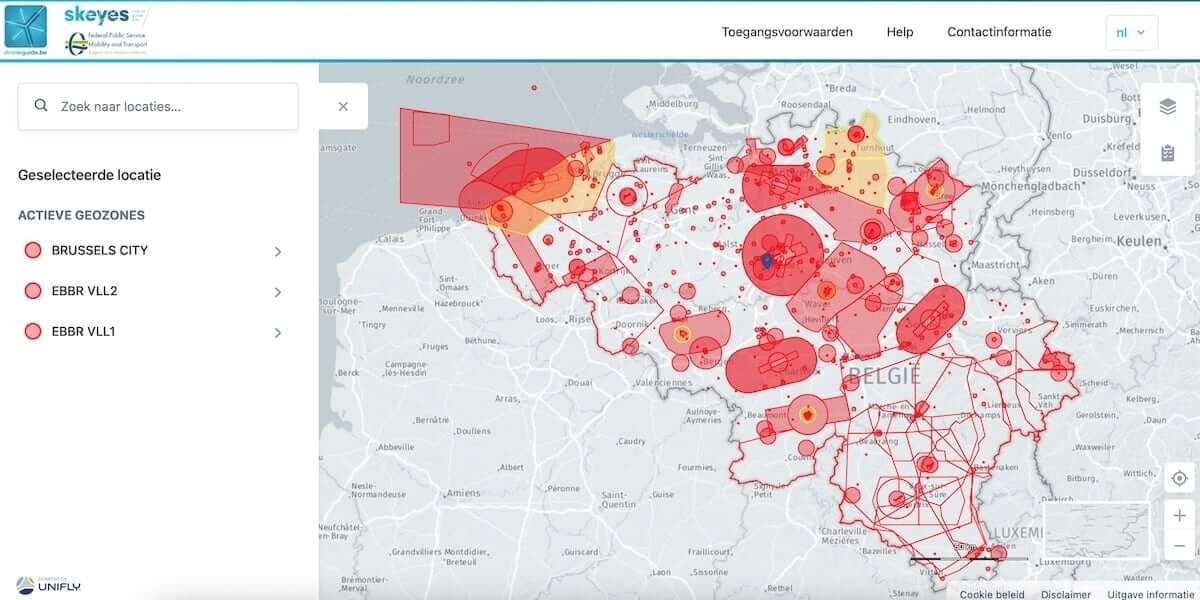Click the blue location marker on Brussels
Image resolution: width=1200 pixels, height=600 pixels.
coord(767,261)
